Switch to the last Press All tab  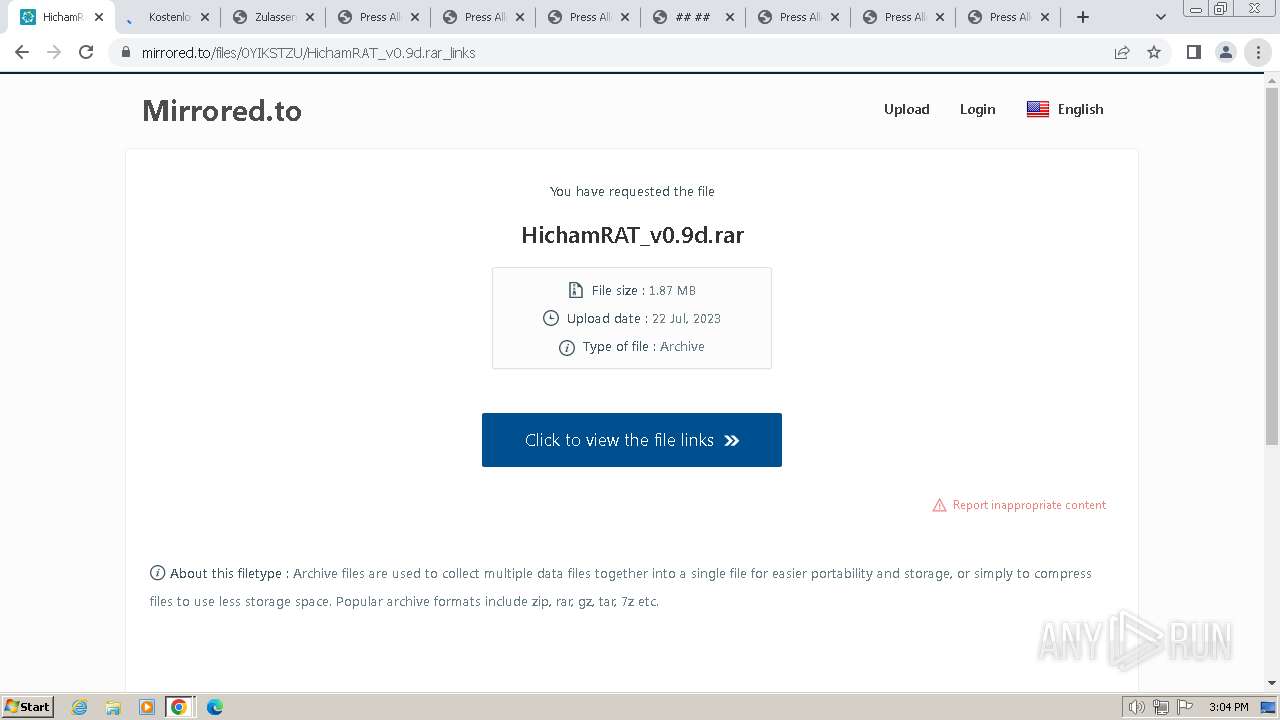coord(1007,17)
